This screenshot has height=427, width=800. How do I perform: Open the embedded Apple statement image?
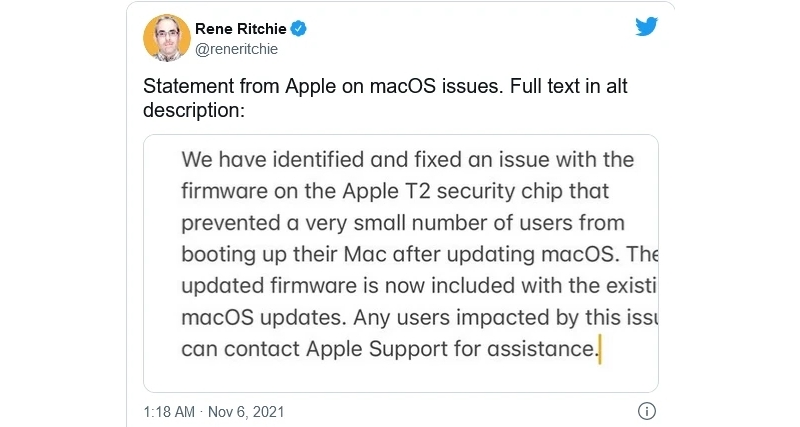(401, 263)
